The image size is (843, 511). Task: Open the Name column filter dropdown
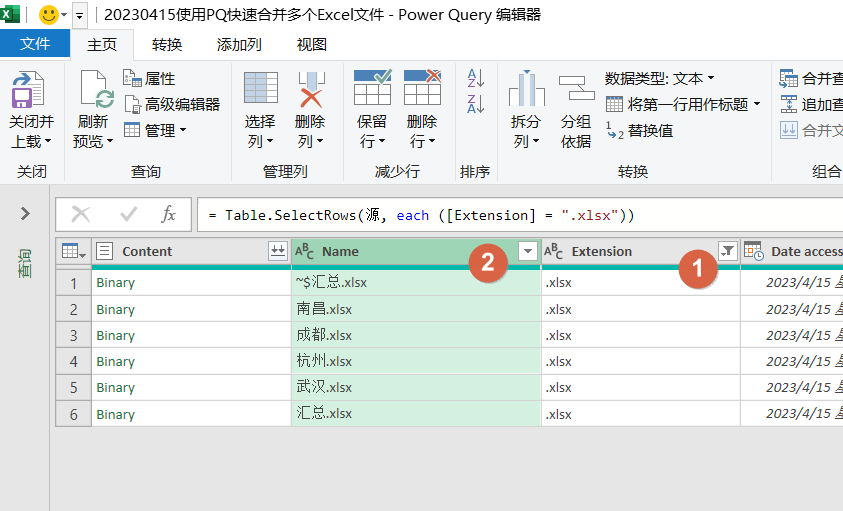528,251
